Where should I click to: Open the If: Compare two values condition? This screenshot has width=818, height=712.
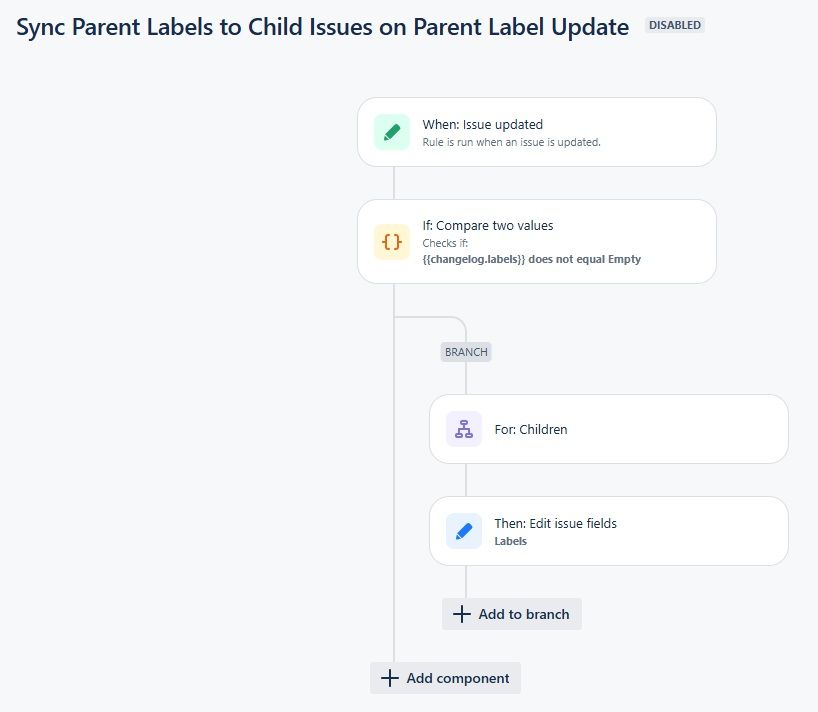pyautogui.click(x=536, y=241)
